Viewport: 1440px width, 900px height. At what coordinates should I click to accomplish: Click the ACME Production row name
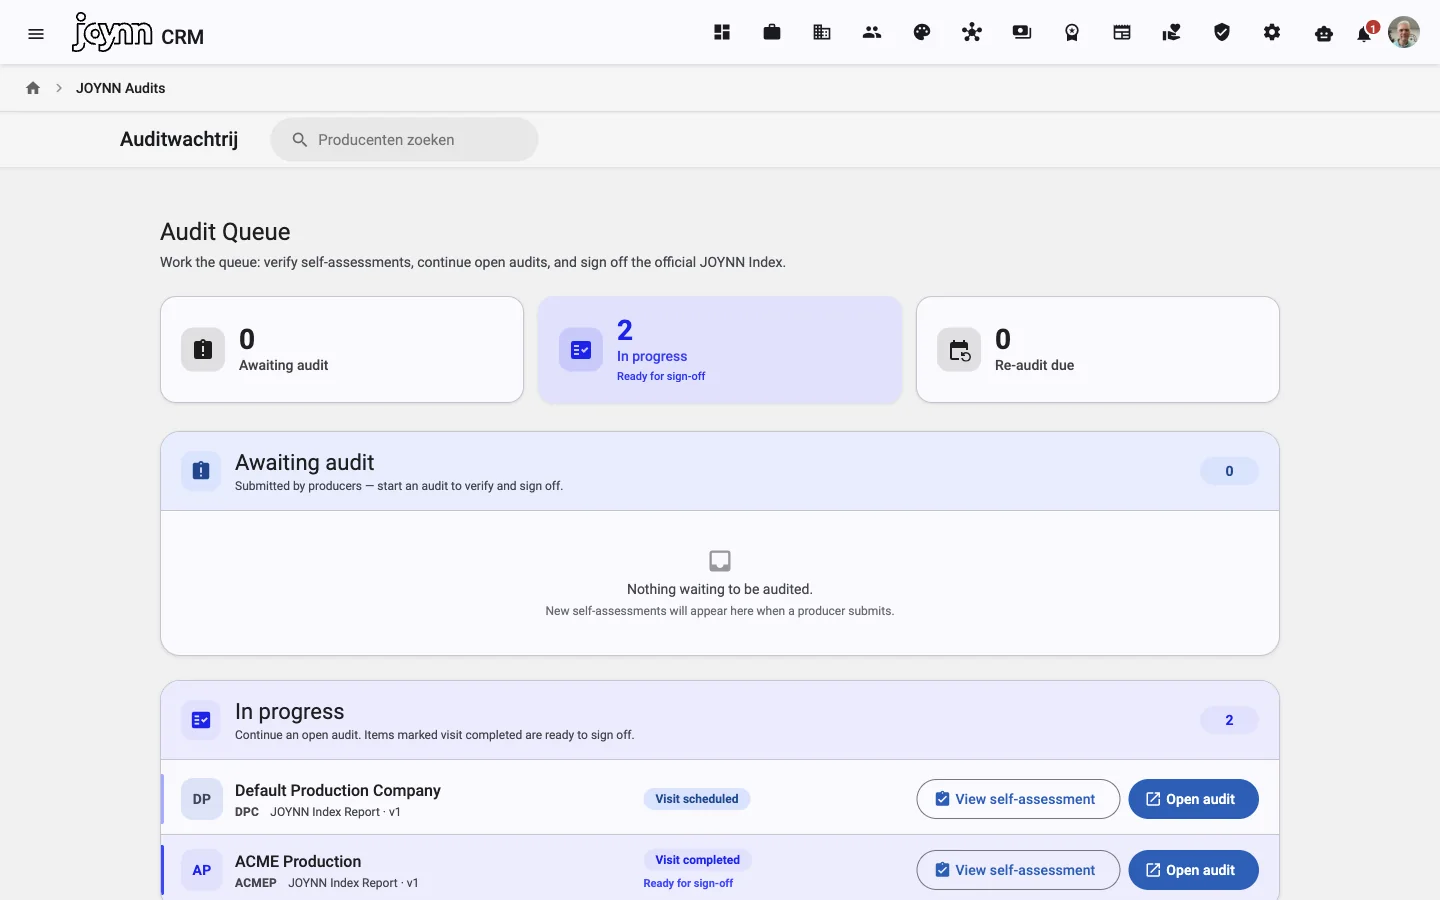(298, 861)
